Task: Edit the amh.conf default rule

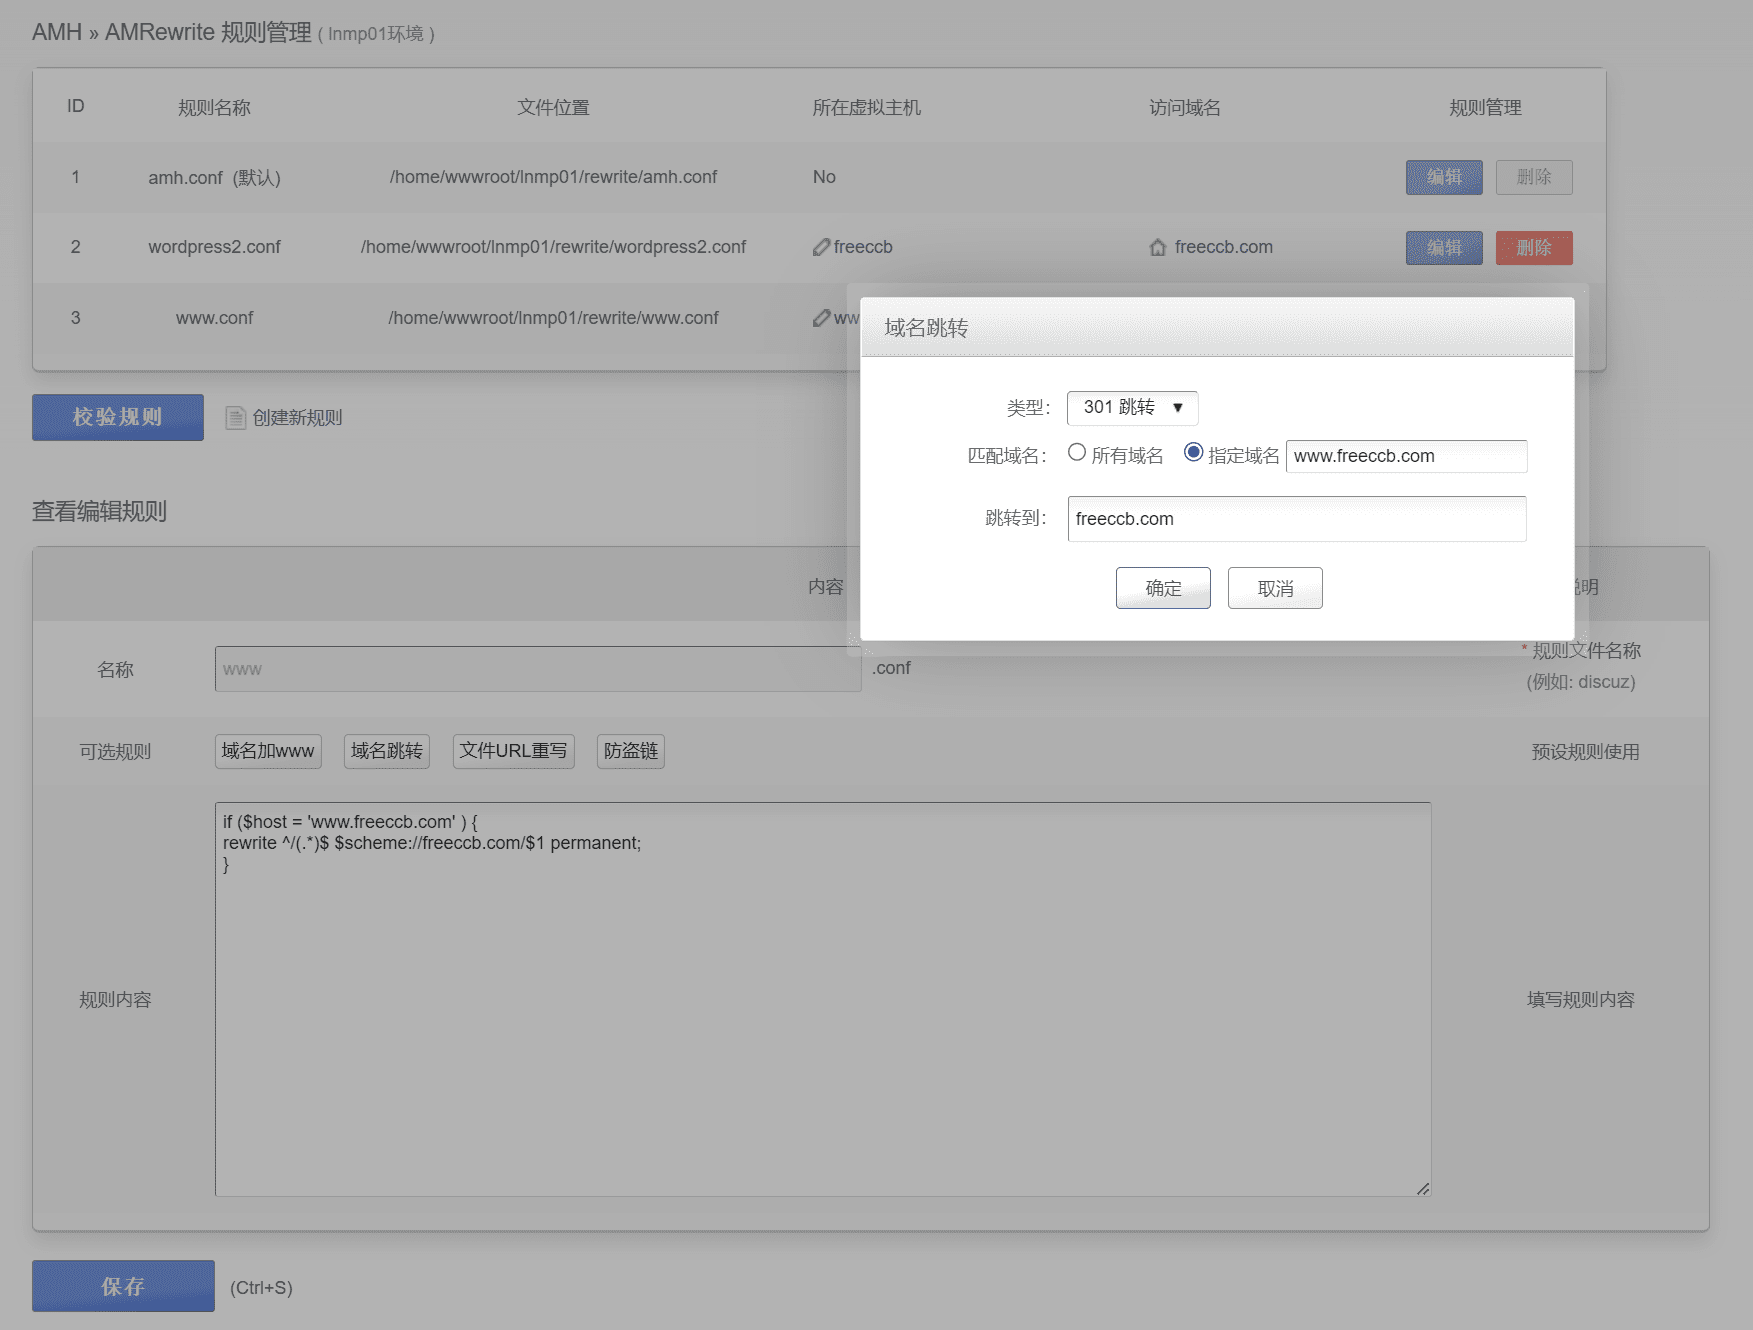Action: [1443, 178]
